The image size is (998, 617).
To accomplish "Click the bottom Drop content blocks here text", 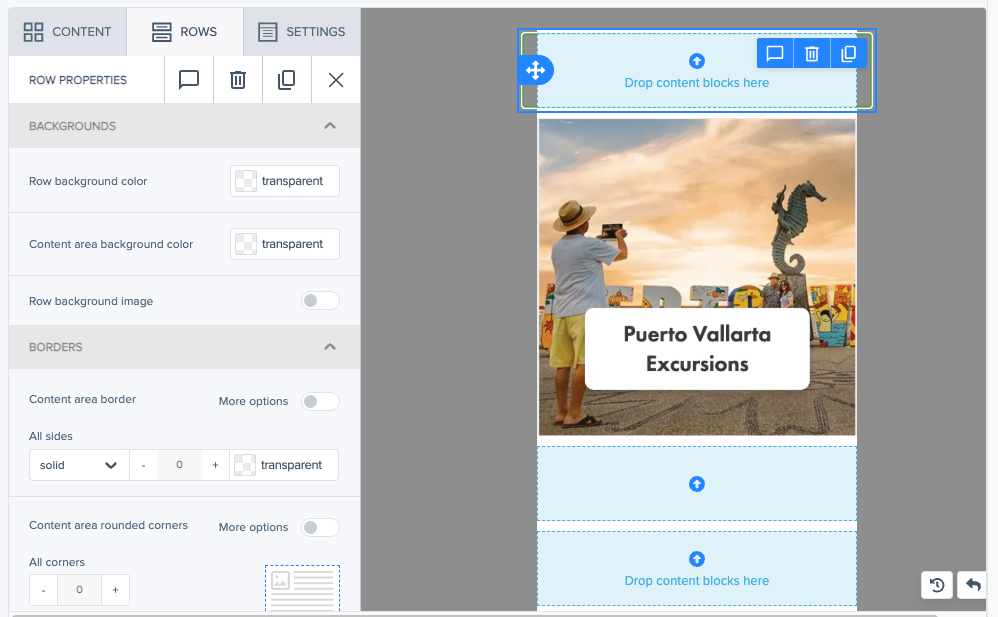I will tap(697, 581).
